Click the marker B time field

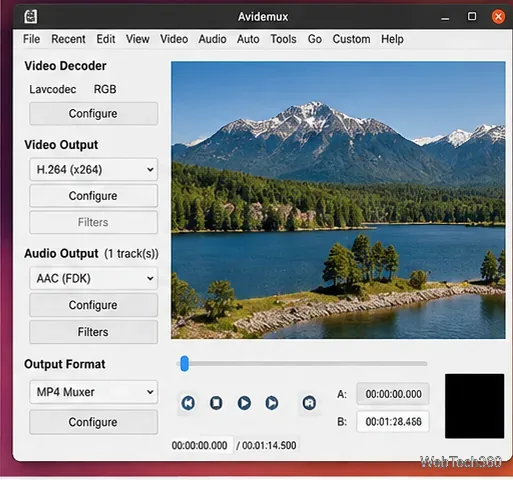pos(393,422)
